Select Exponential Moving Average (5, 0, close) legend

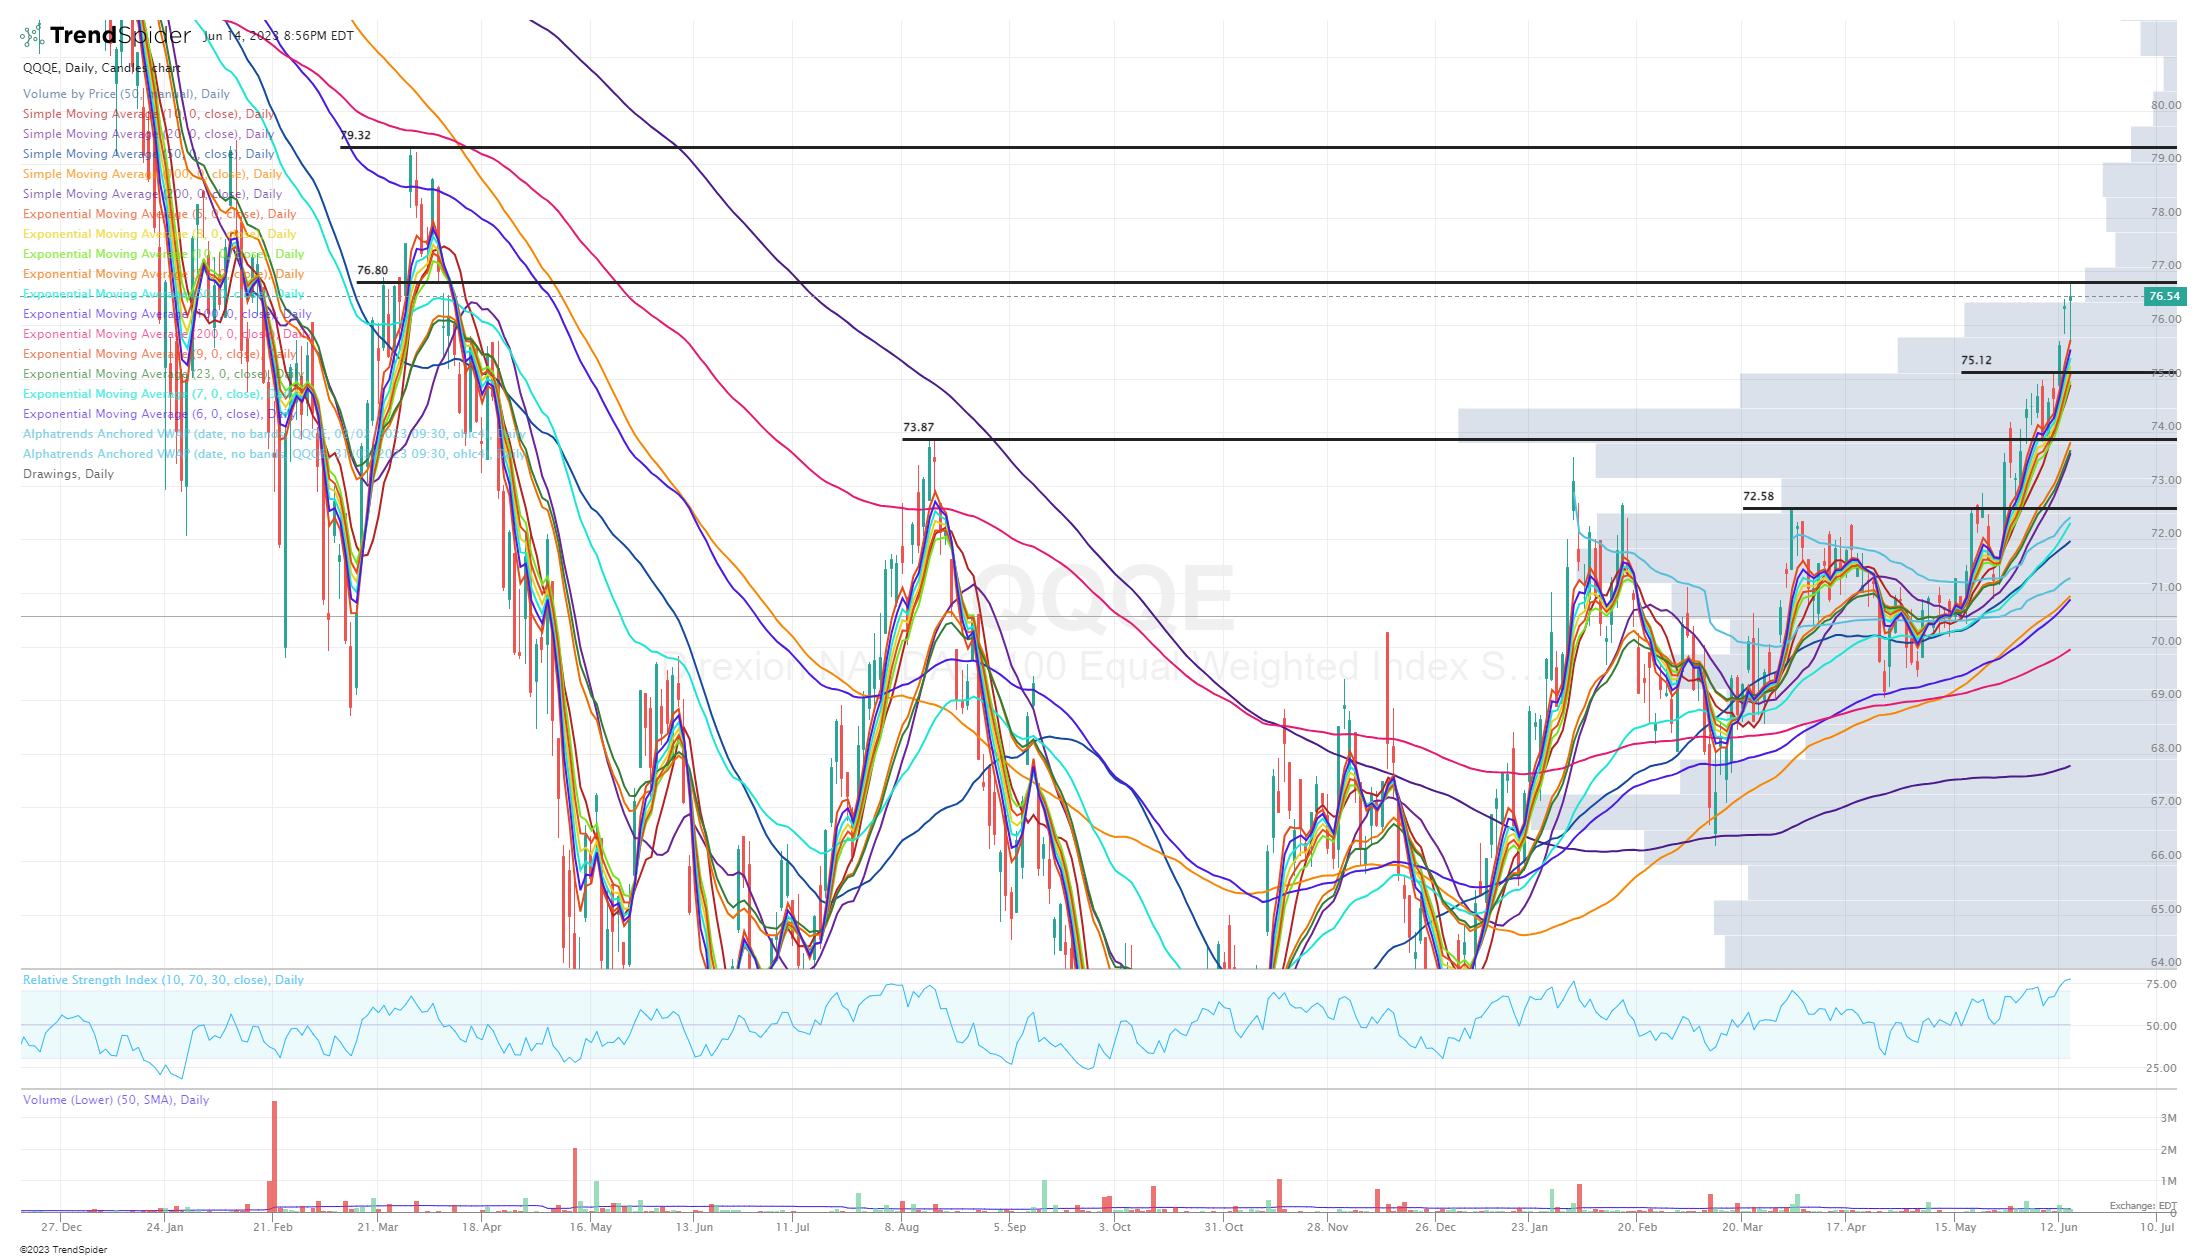(x=159, y=214)
